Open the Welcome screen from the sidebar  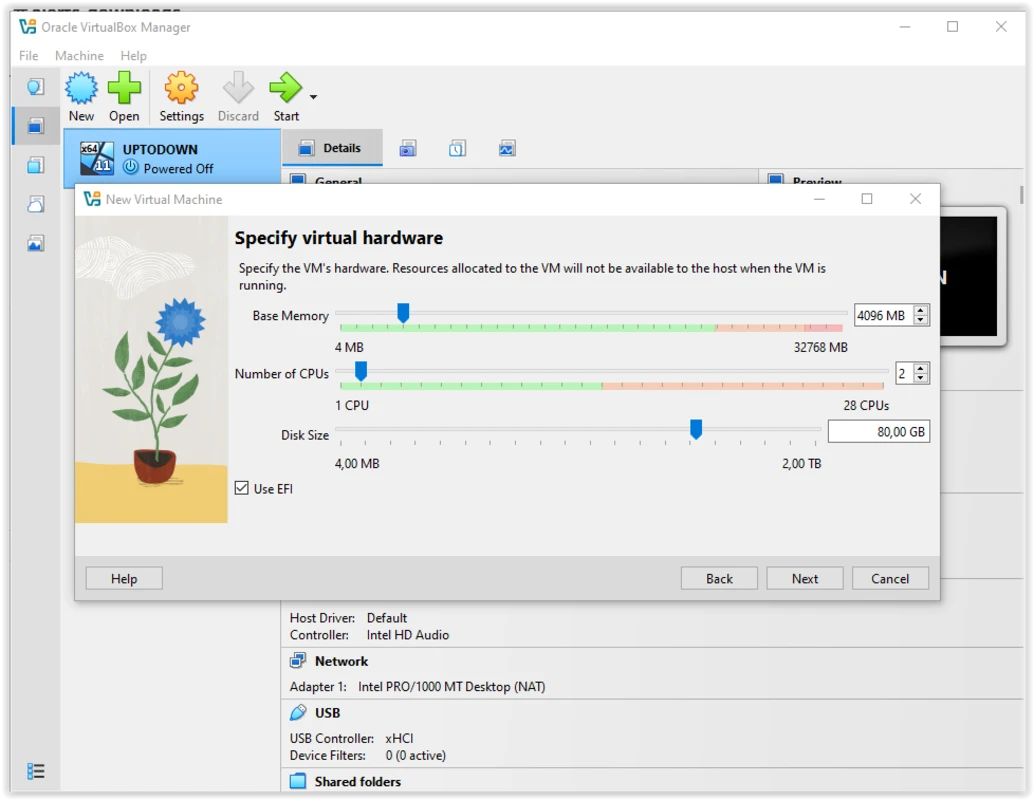coord(36,87)
